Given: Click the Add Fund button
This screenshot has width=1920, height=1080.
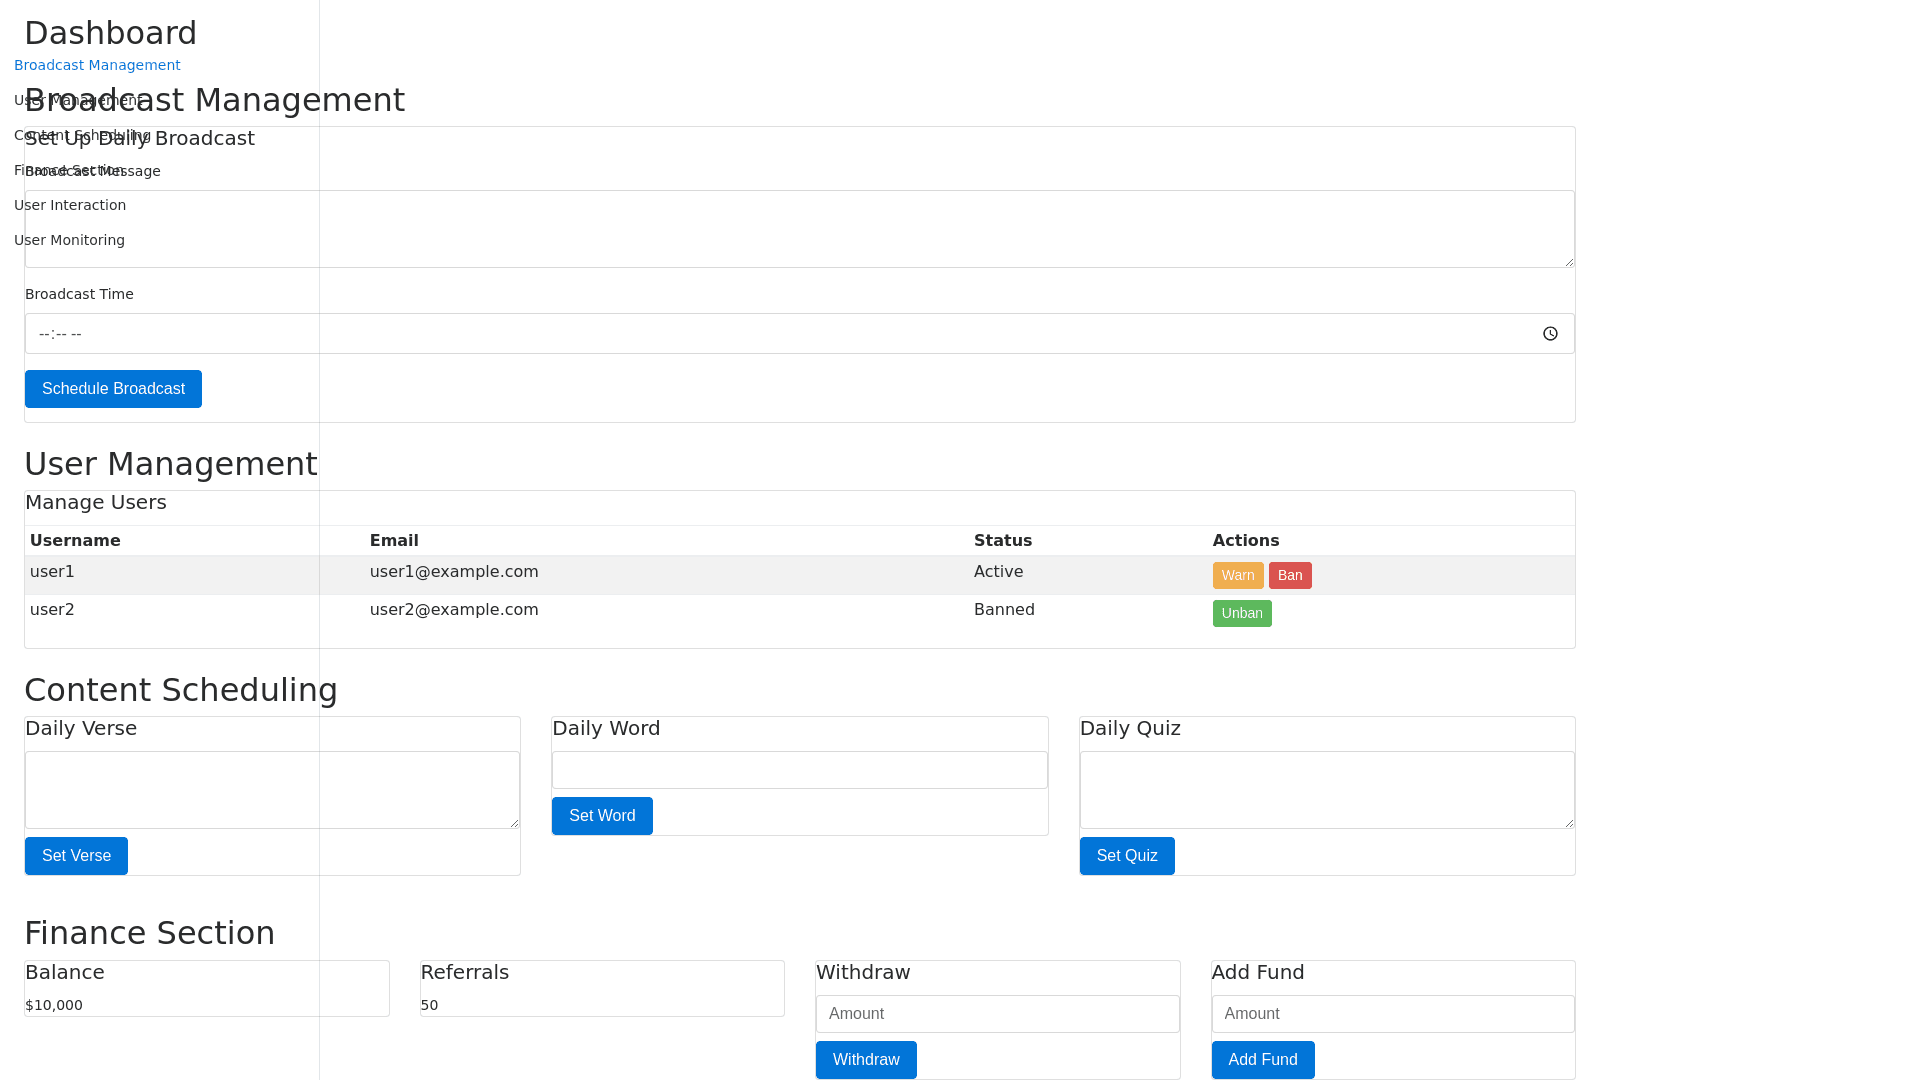Looking at the screenshot, I should [1262, 1060].
